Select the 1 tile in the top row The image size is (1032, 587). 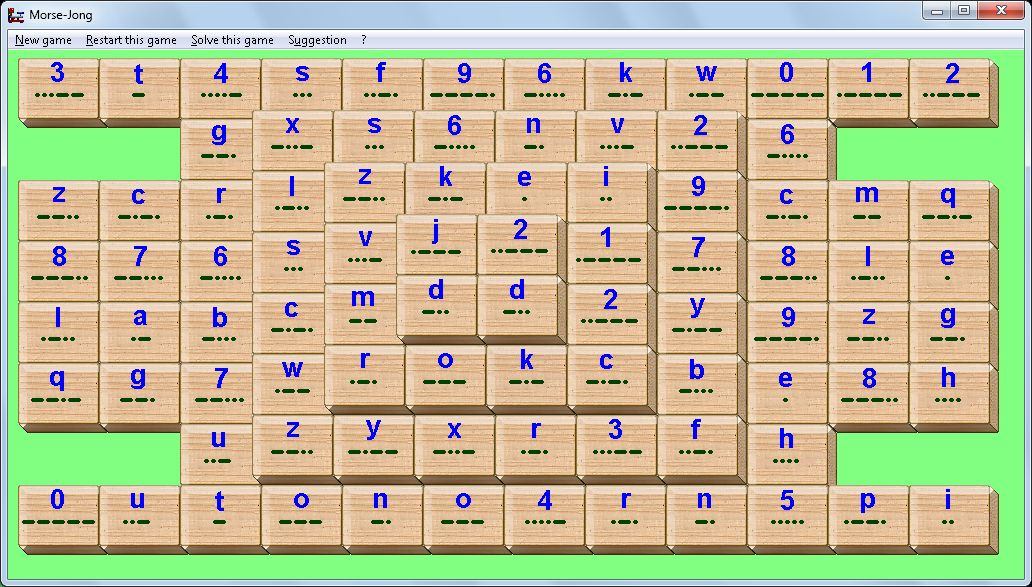868,88
